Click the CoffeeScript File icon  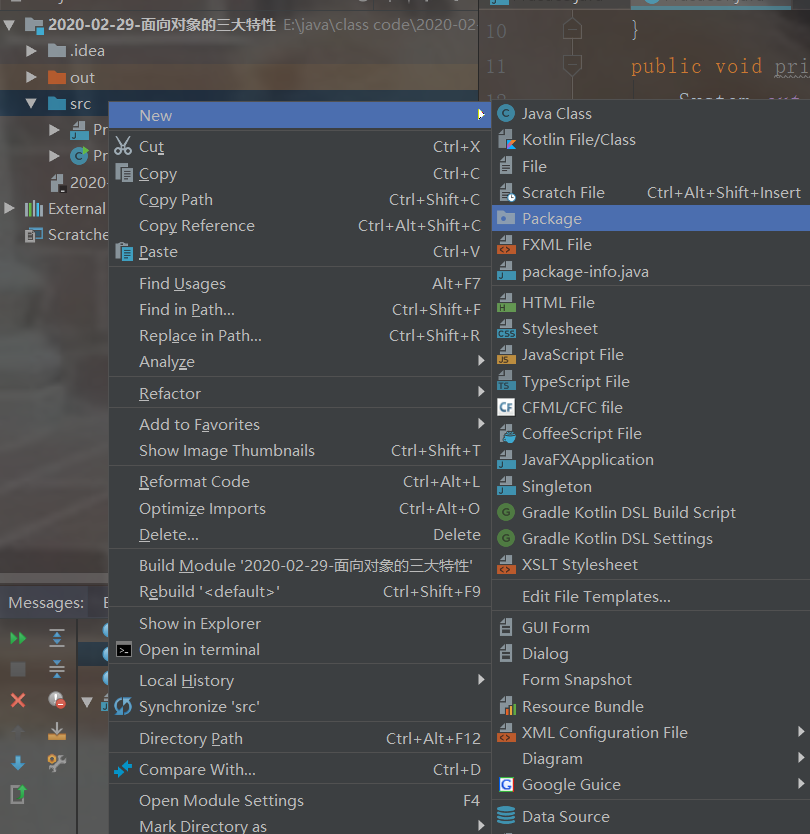[x=507, y=433]
